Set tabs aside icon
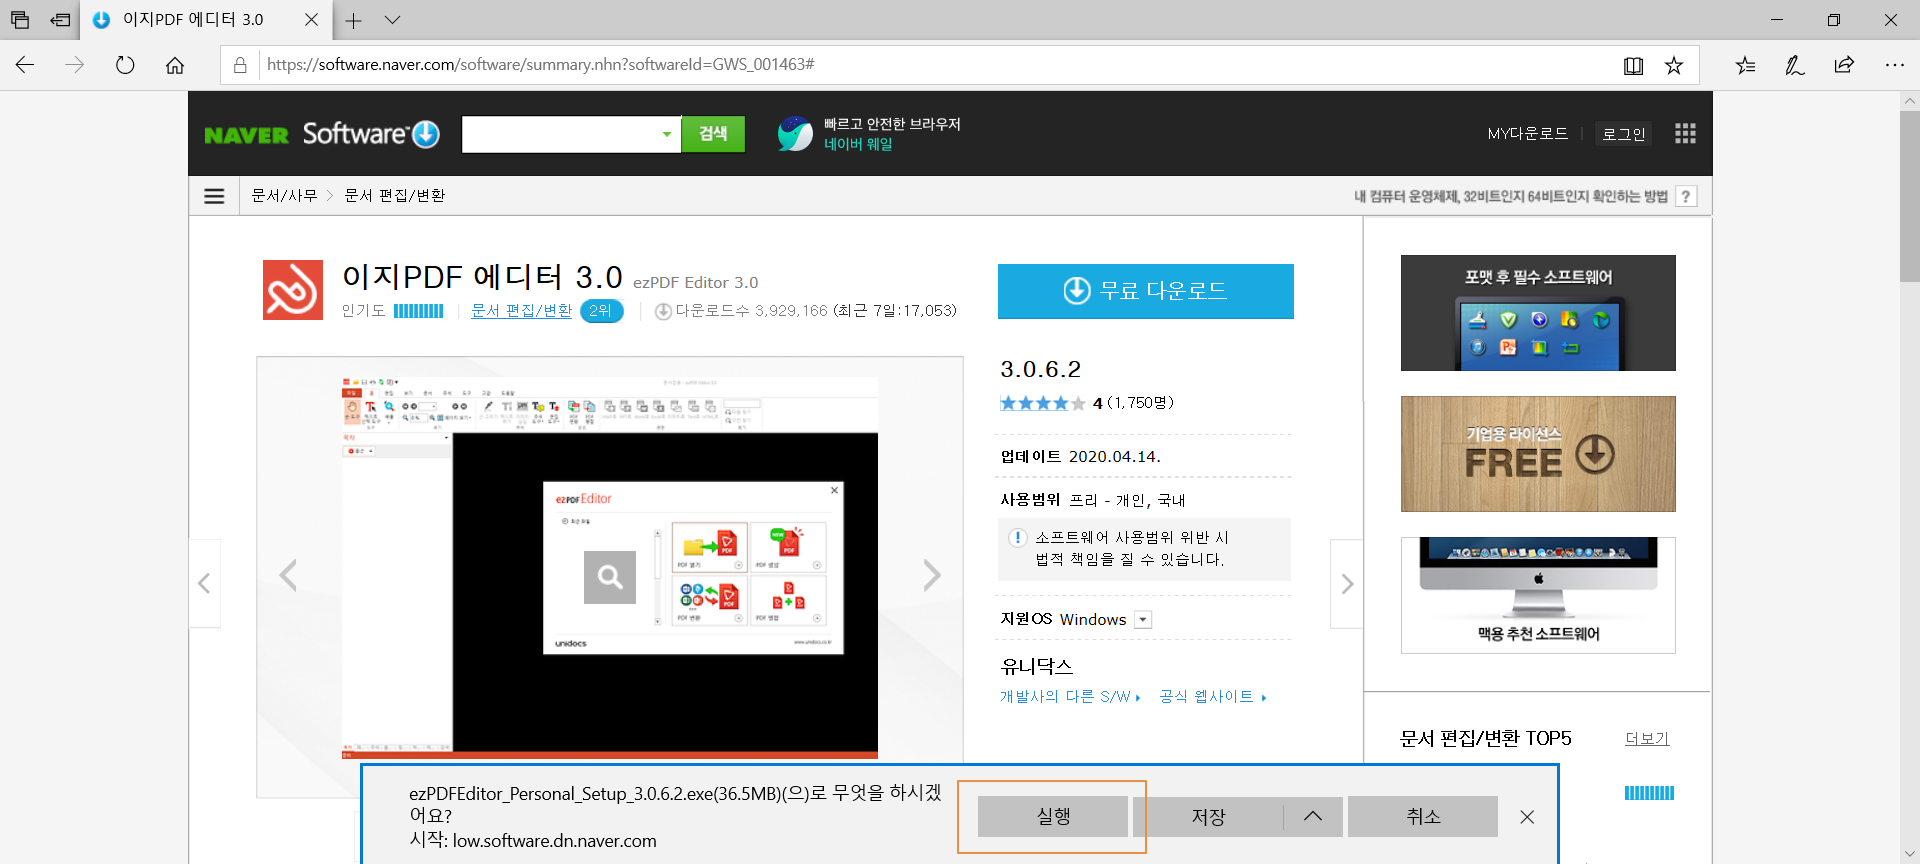Screen dimensions: 1920x864 click(x=61, y=20)
